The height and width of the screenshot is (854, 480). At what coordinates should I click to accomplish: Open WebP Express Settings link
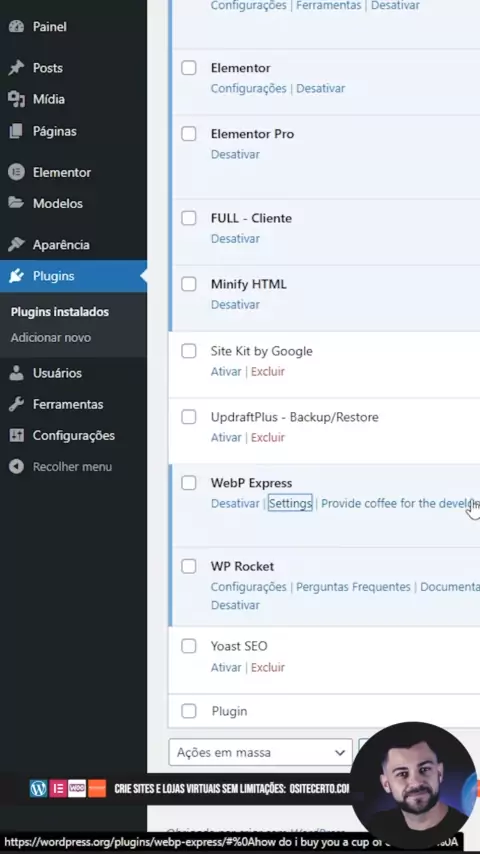(290, 503)
